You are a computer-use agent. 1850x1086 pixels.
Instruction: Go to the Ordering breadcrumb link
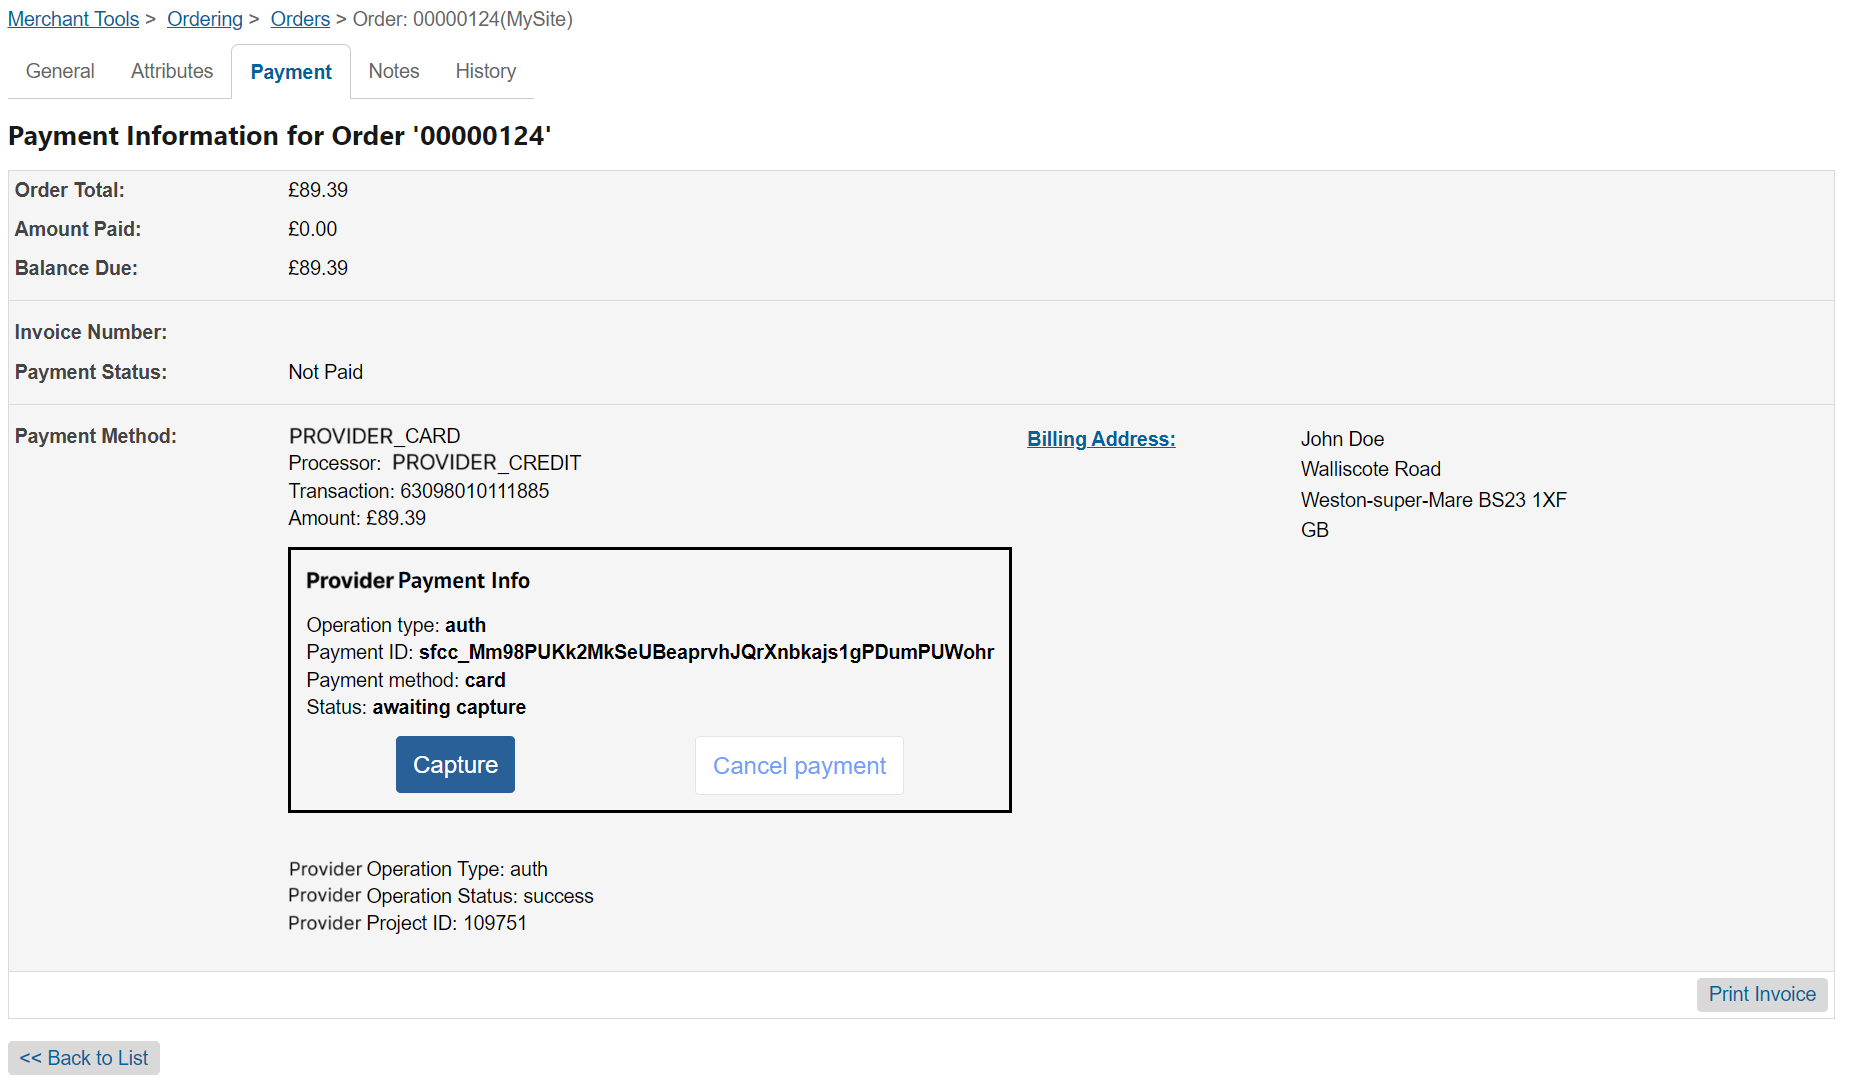click(204, 19)
